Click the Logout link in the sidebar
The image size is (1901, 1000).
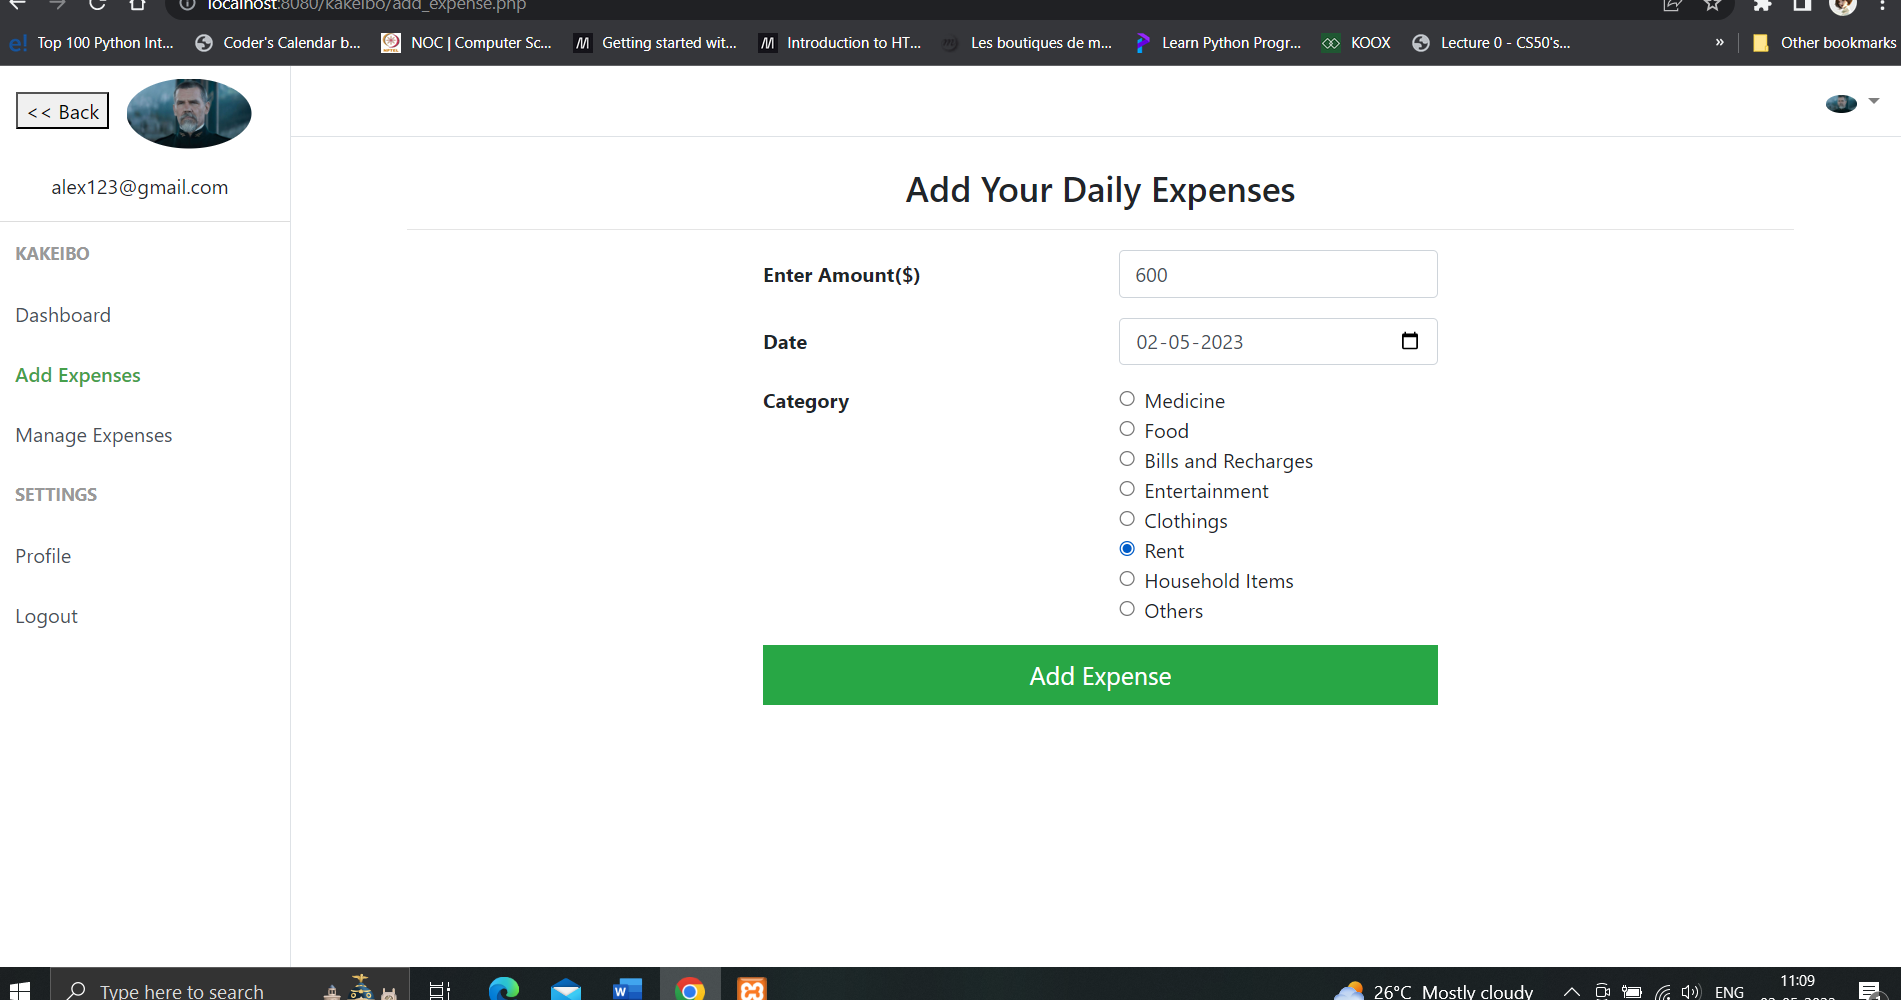[x=46, y=615]
